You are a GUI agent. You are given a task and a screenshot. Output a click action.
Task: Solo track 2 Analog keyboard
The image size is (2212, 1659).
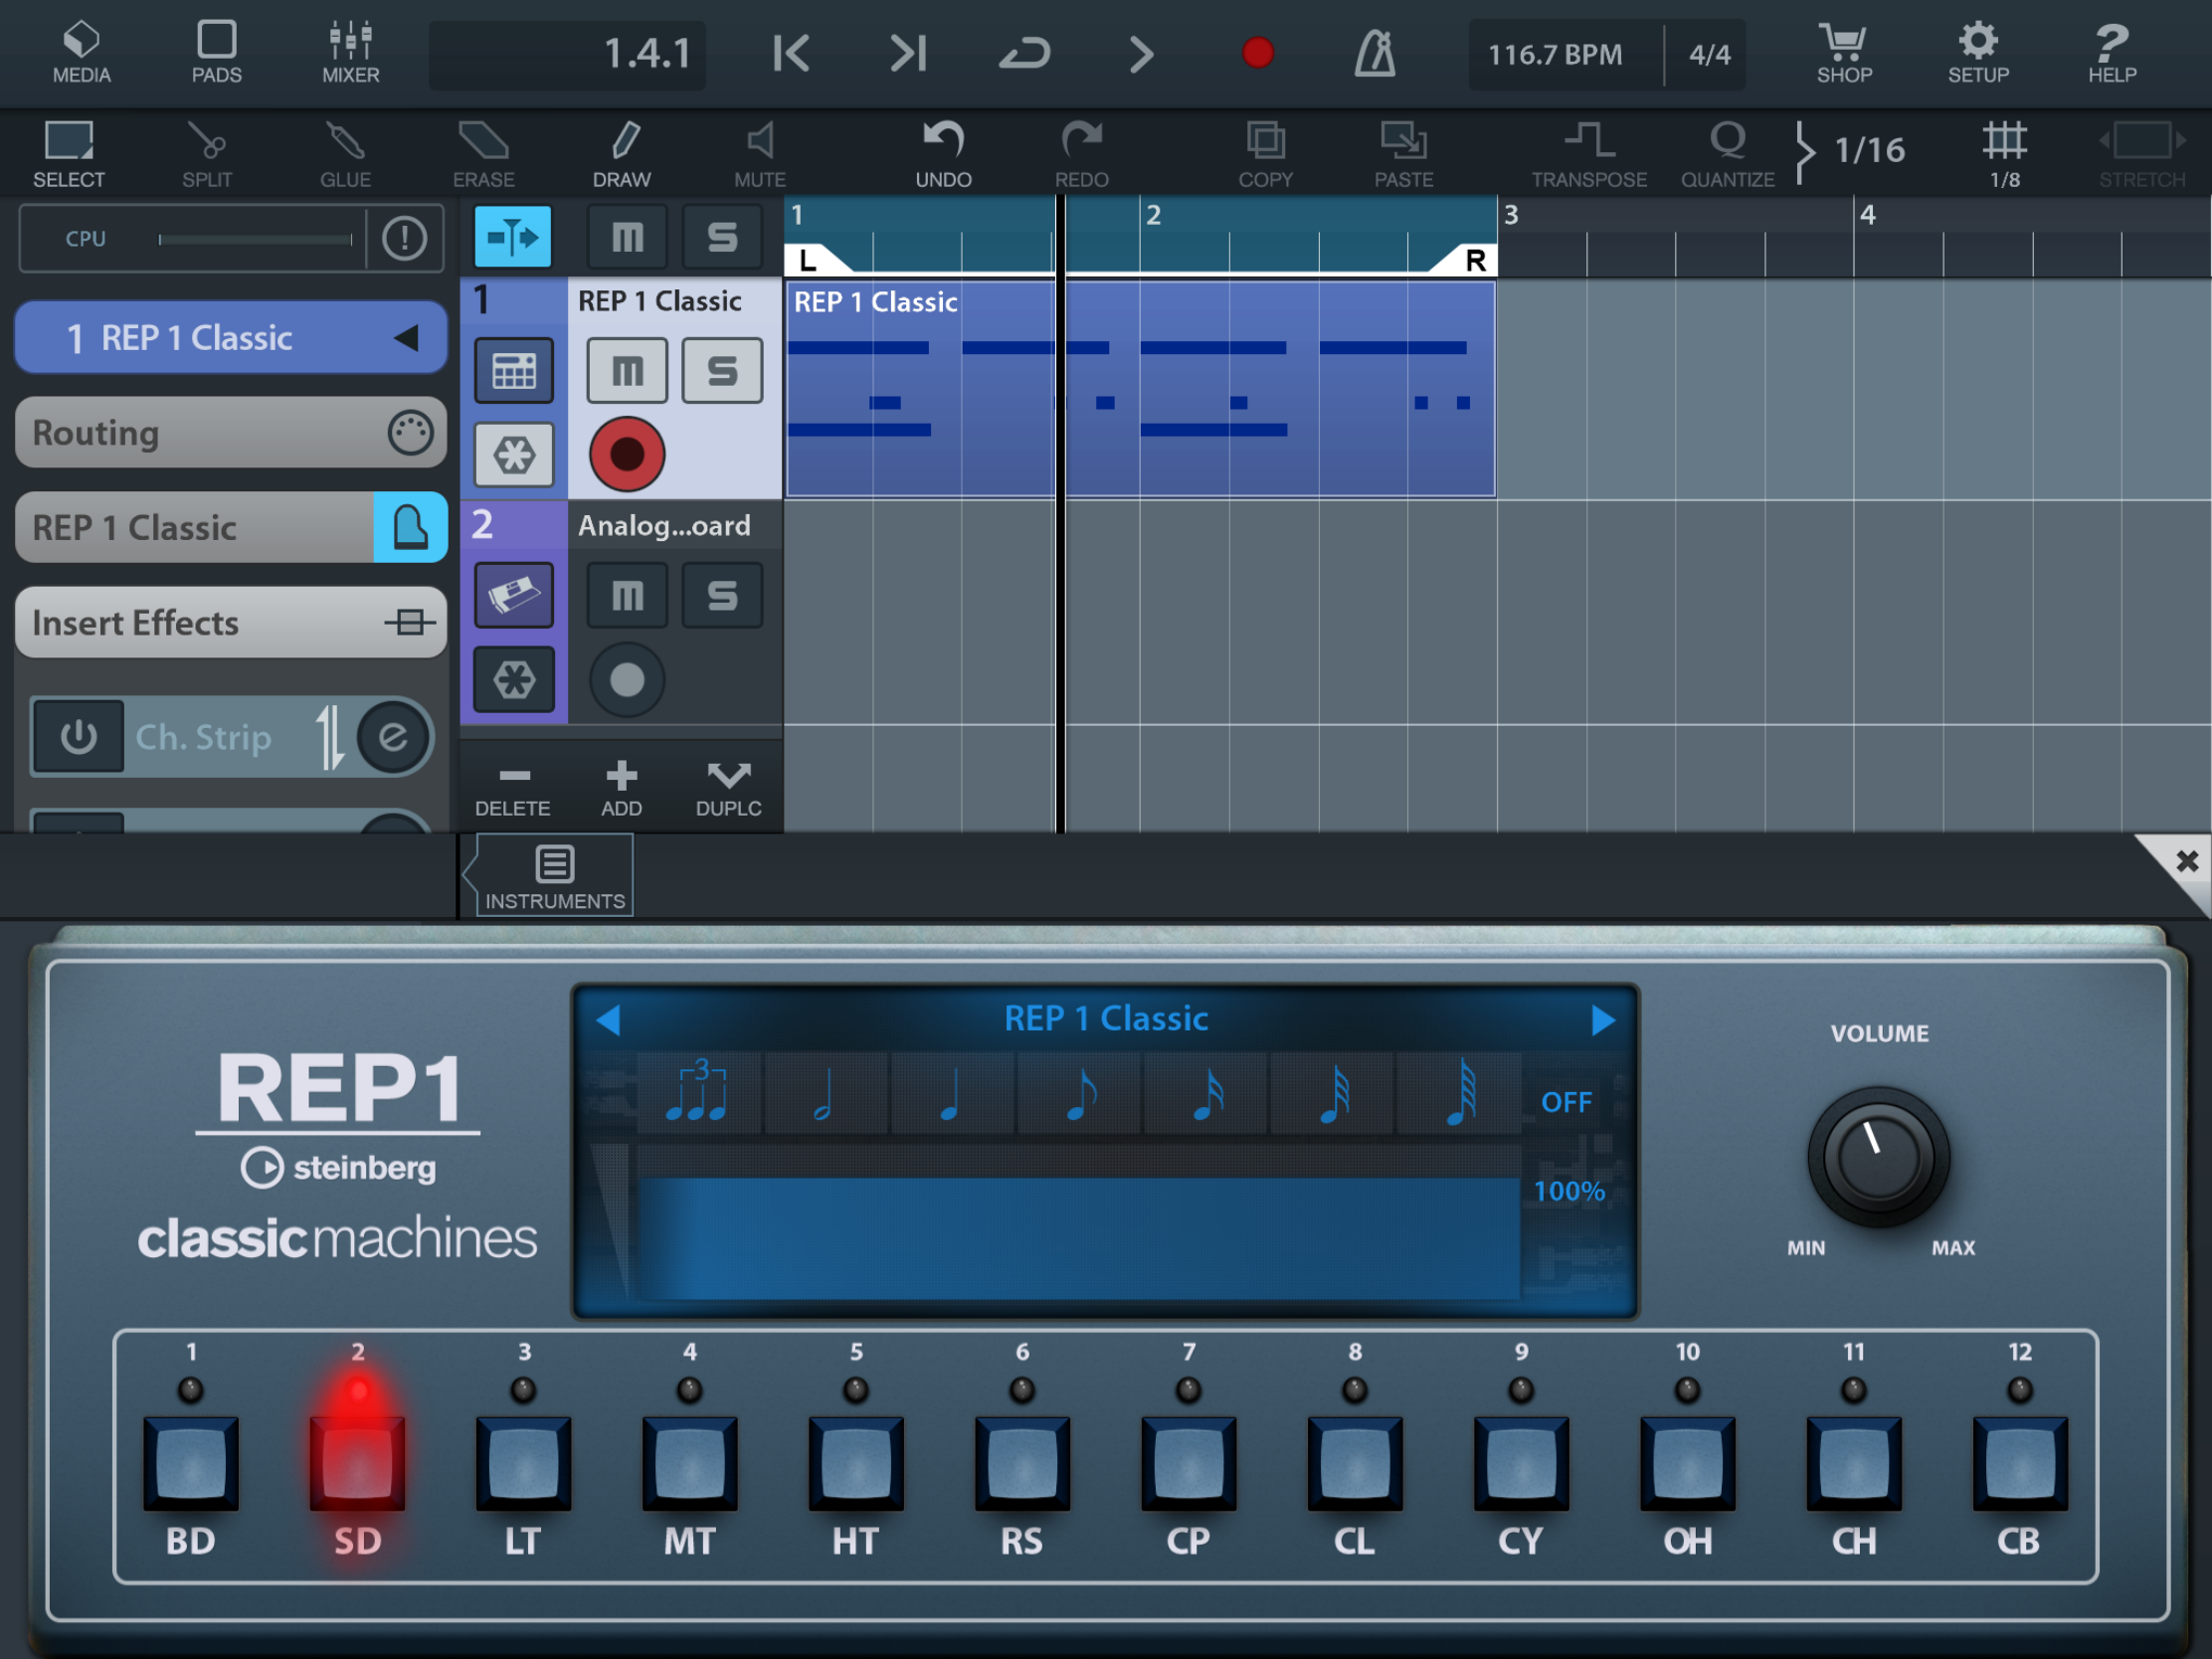(722, 596)
